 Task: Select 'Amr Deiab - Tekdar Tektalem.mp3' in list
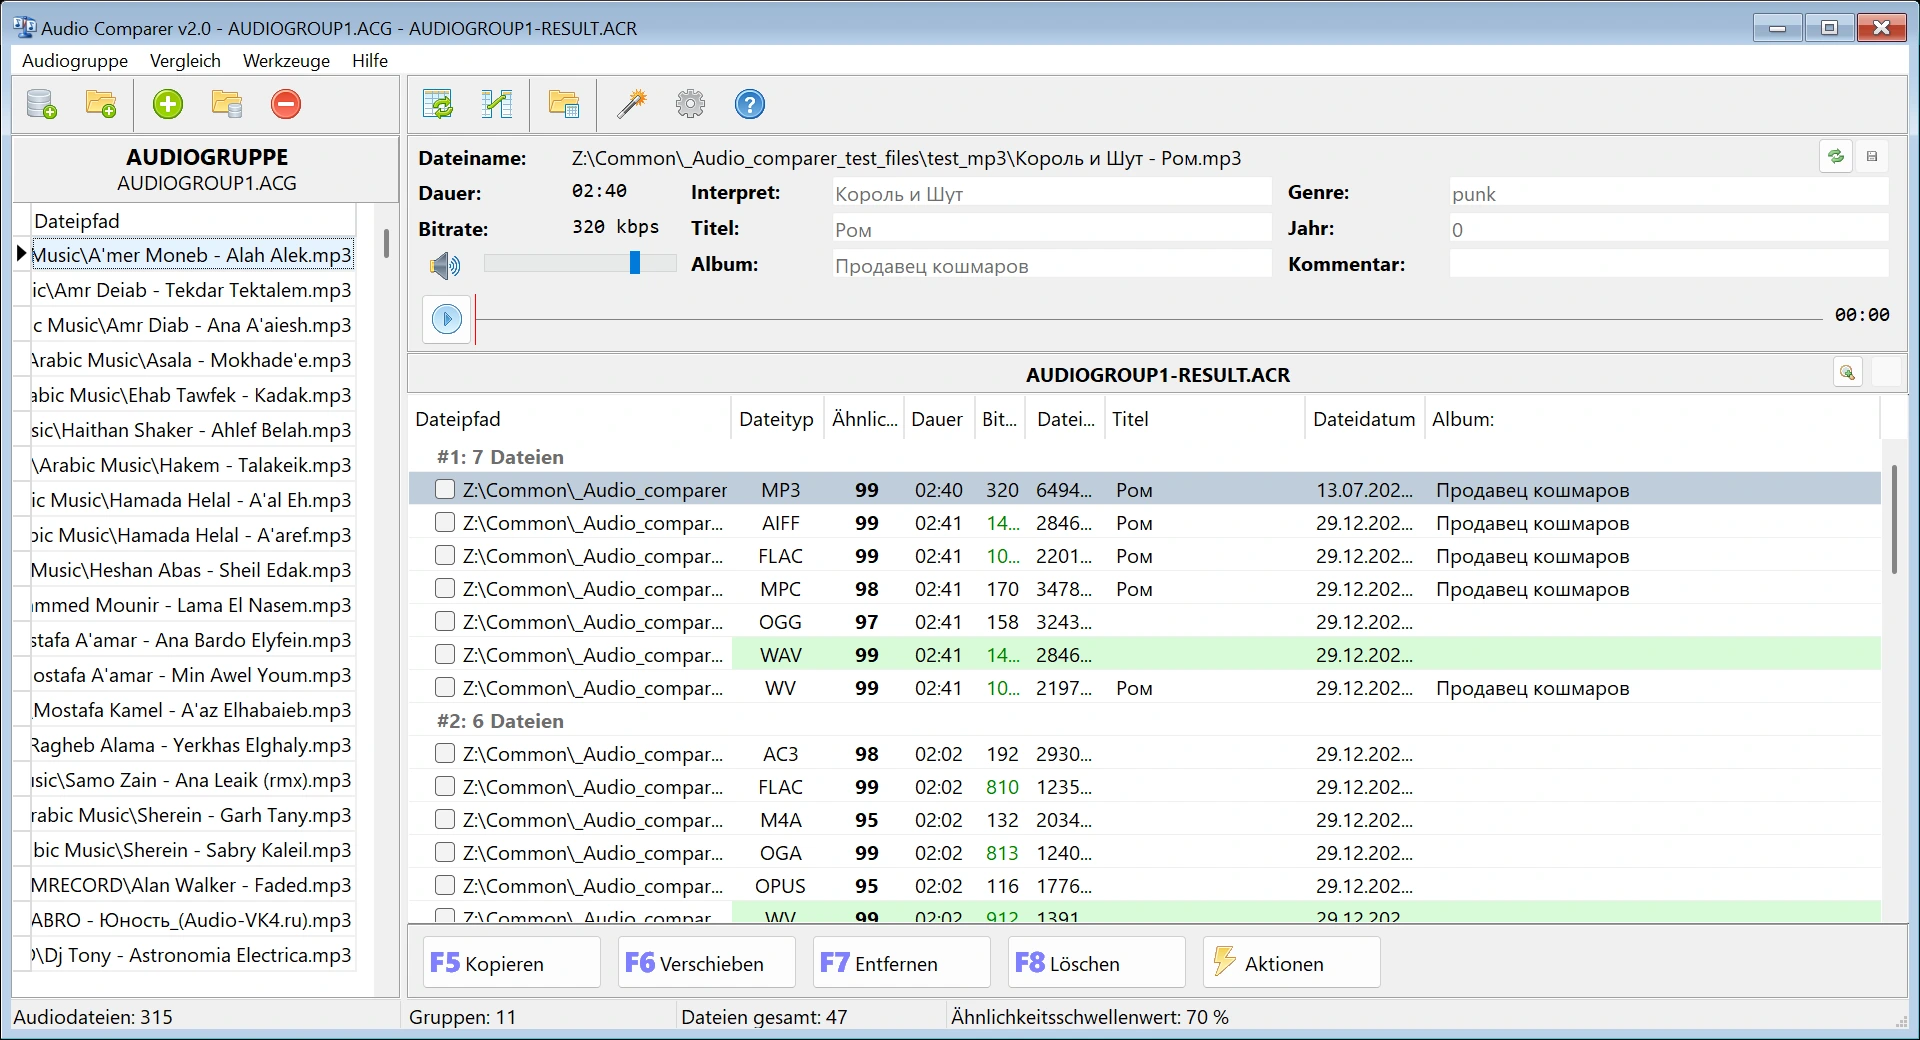point(191,290)
